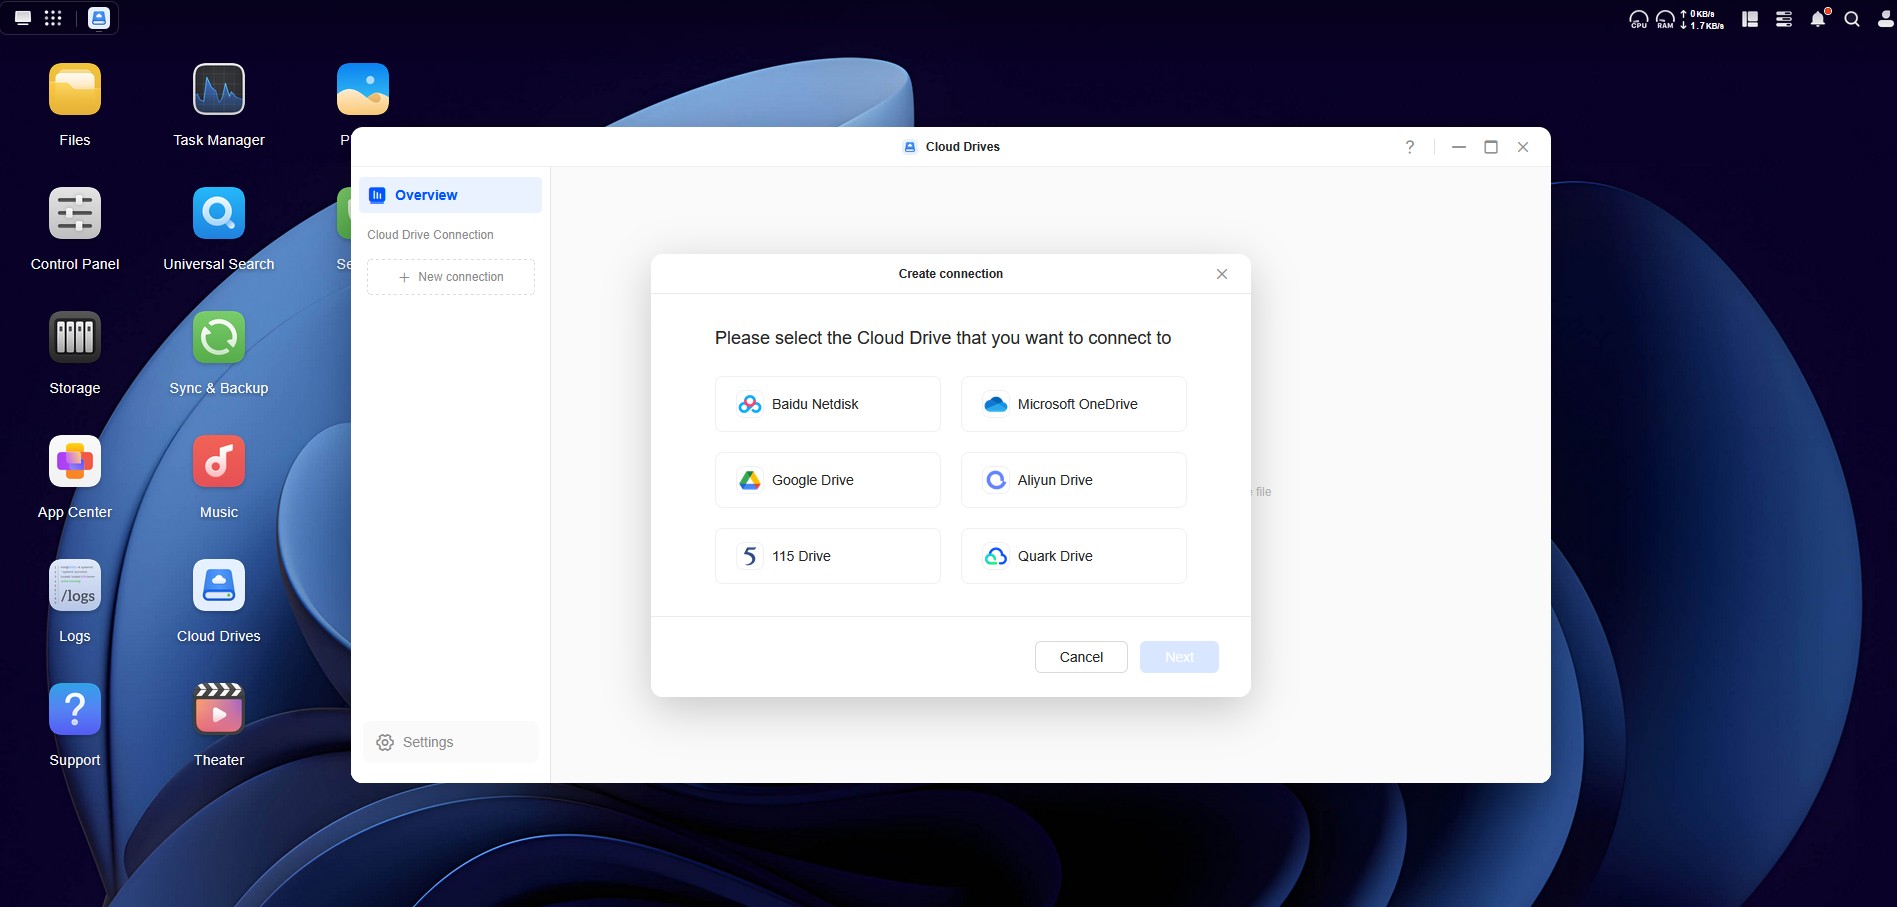Select Quark Drive to connect
This screenshot has width=1897, height=907.
pos(1073,556)
